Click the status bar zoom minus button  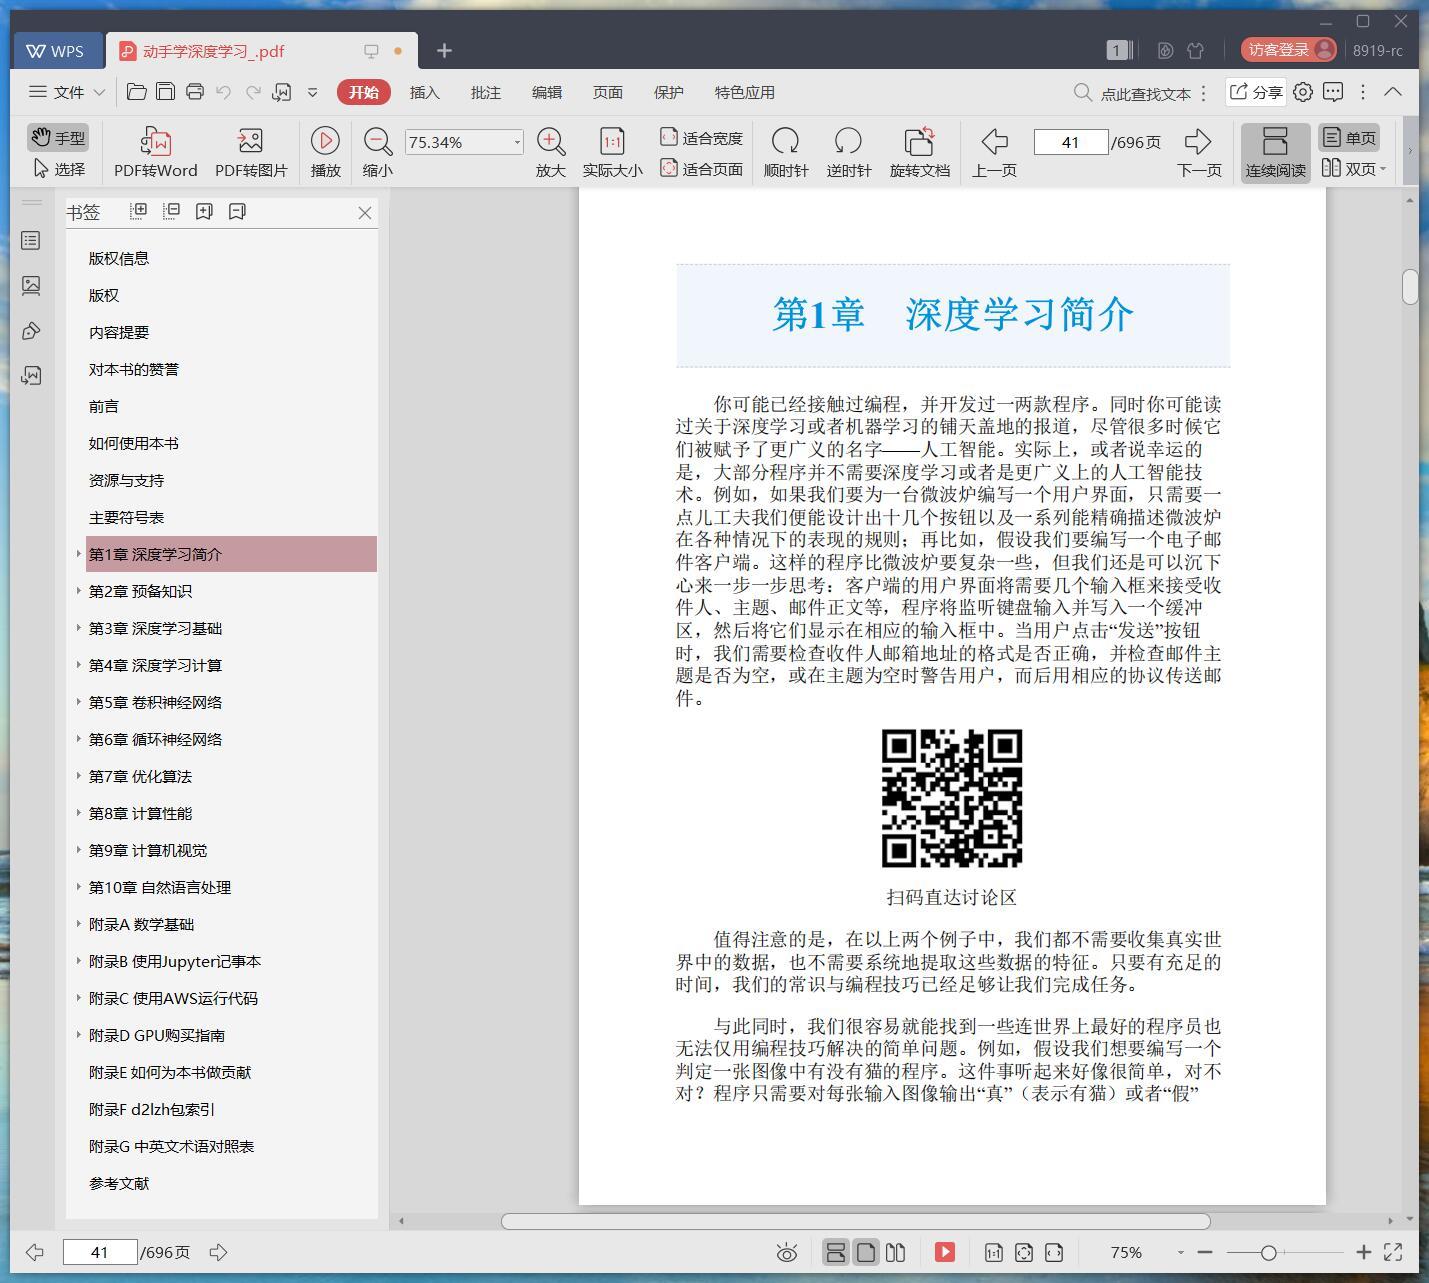(1205, 1252)
